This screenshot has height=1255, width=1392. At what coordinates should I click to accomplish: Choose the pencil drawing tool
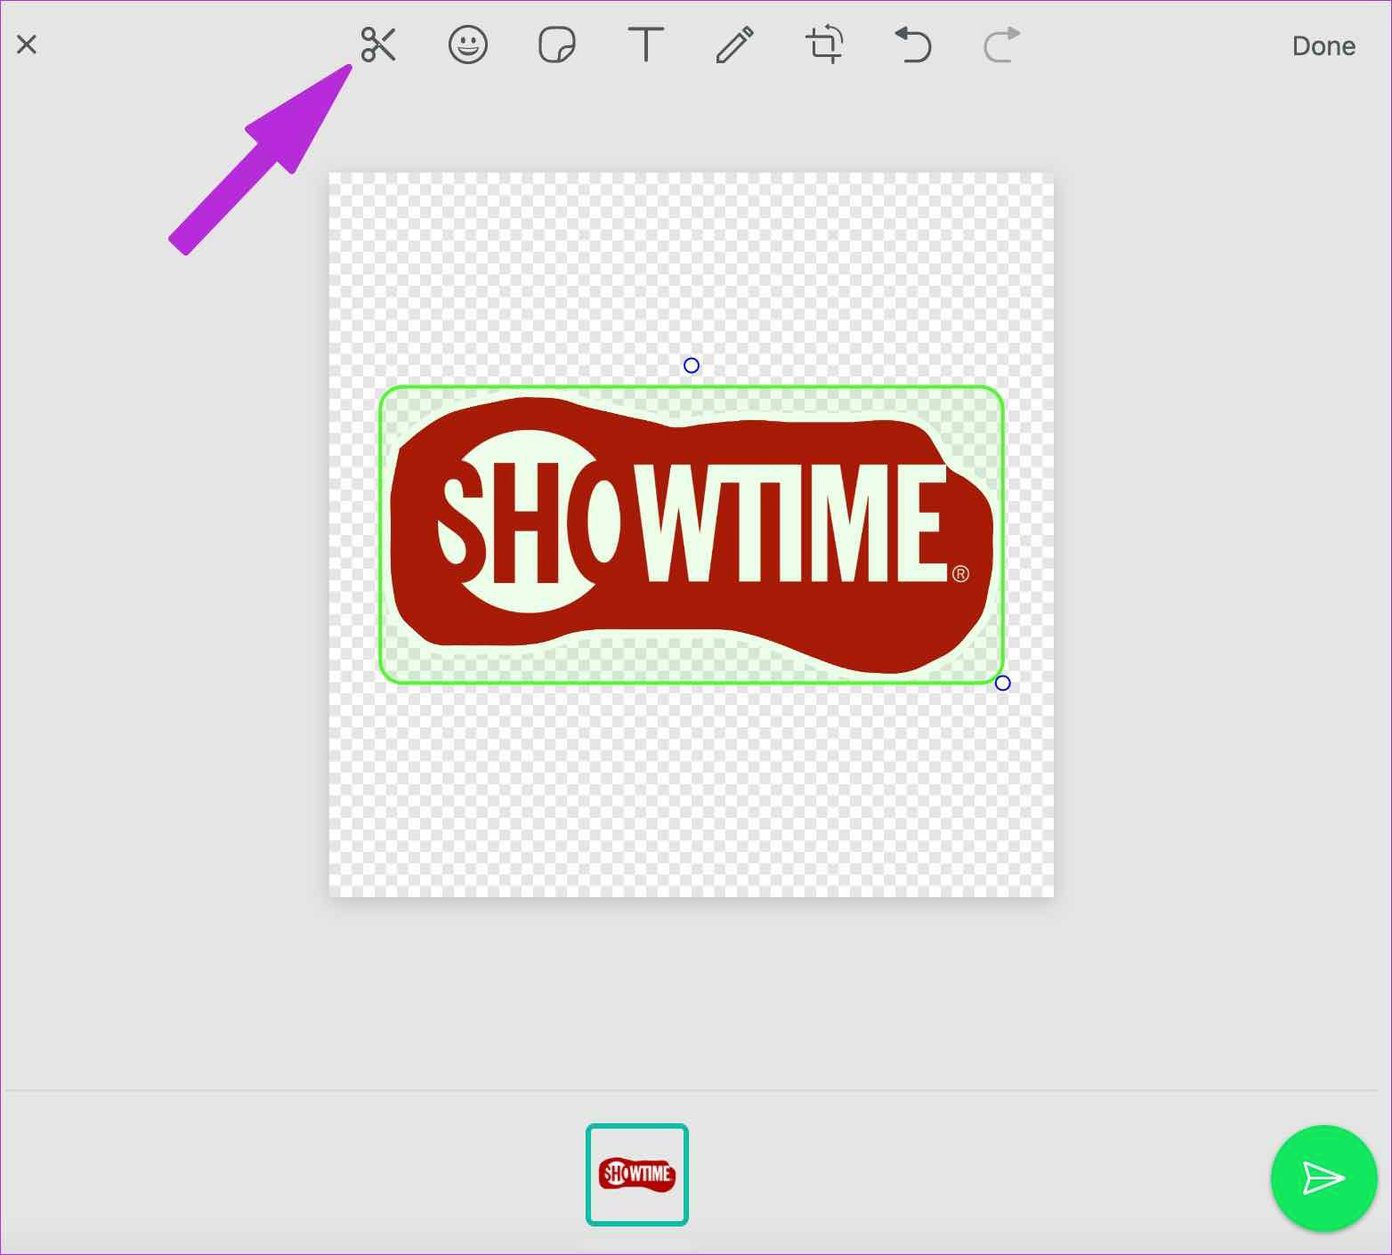[735, 45]
